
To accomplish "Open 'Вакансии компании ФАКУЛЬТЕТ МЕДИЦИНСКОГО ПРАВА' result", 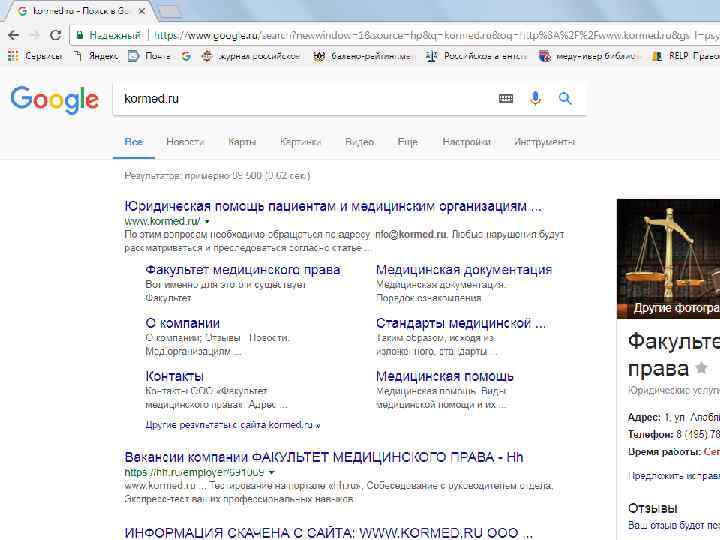I will click(x=324, y=457).
